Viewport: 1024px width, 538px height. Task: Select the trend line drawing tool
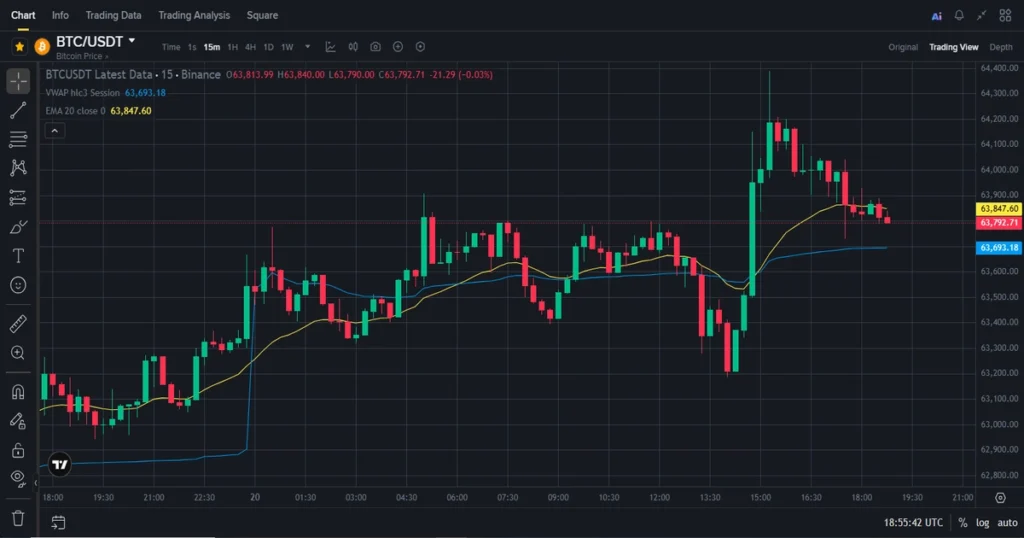(18, 110)
